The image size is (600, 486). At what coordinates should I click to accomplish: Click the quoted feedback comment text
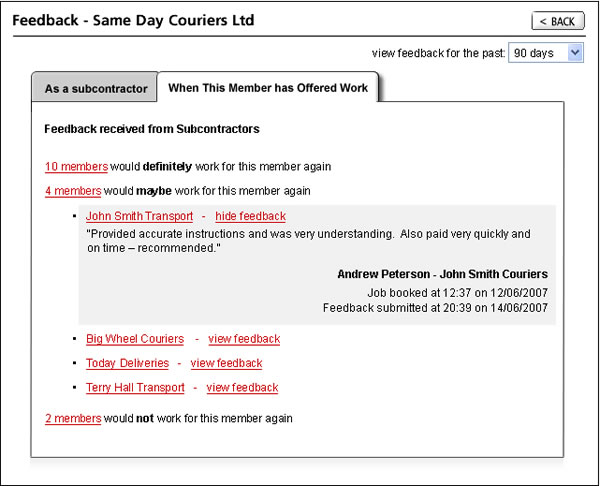click(308, 240)
